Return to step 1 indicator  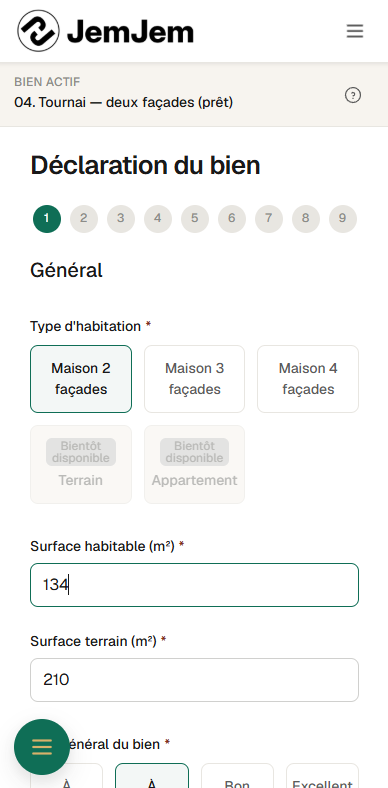click(47, 219)
